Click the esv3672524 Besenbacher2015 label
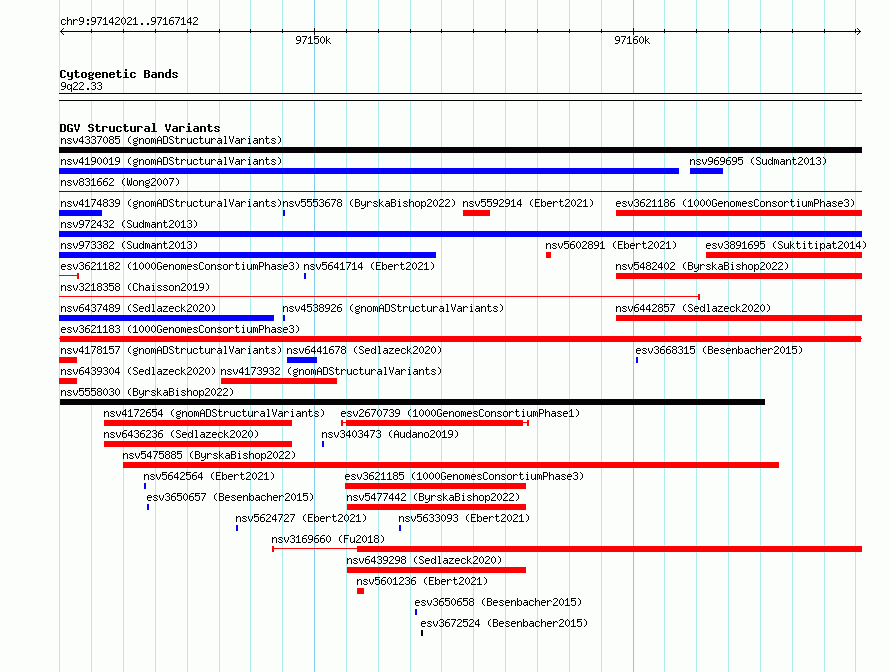The width and height of the screenshot is (890, 672). (504, 623)
